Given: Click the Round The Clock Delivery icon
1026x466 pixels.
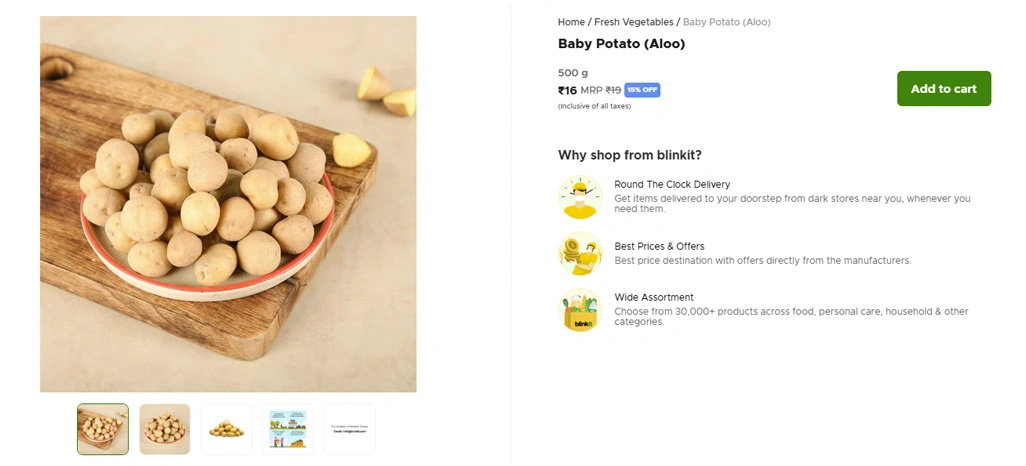Looking at the screenshot, I should click(x=579, y=197).
